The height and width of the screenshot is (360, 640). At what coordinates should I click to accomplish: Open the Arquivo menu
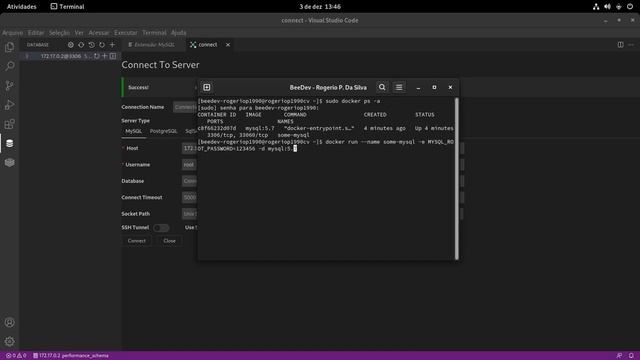coord(13,33)
